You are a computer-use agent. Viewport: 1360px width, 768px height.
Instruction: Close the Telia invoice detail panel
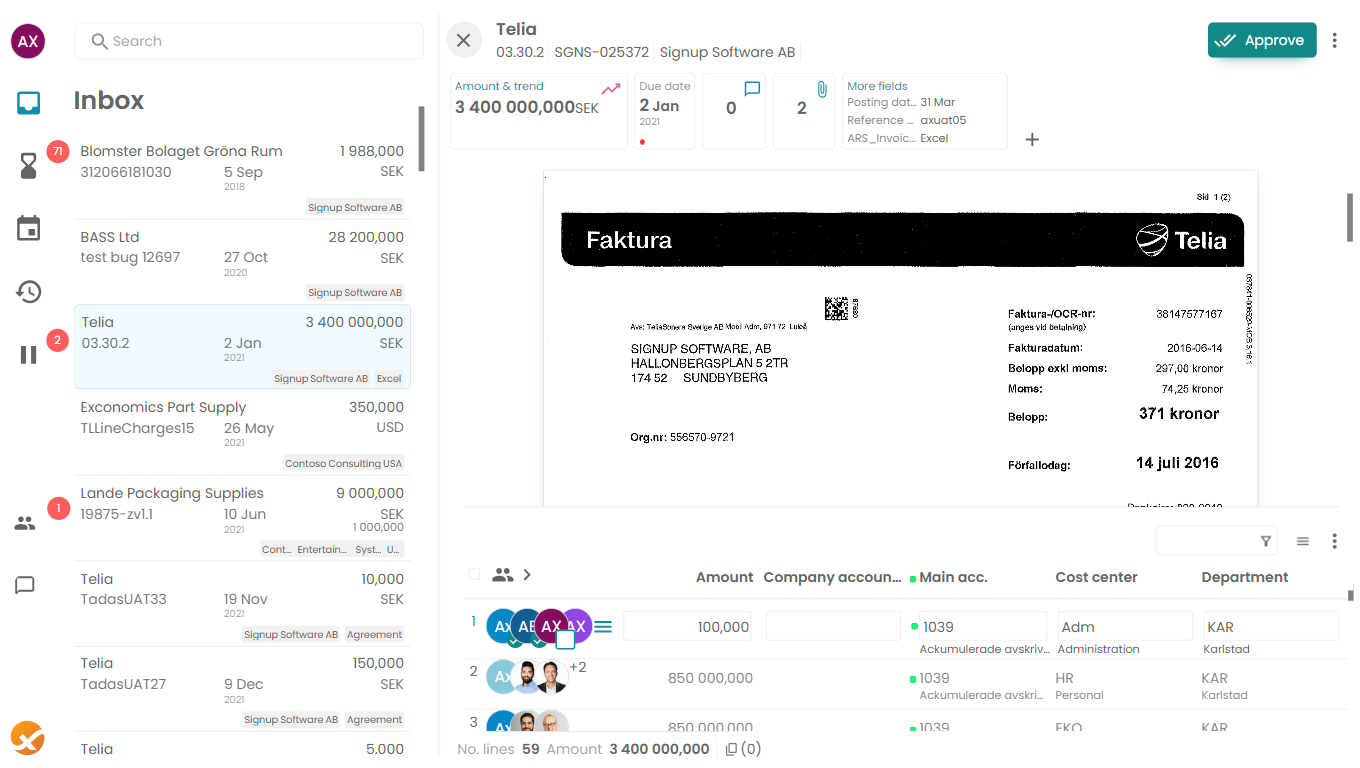pos(463,40)
